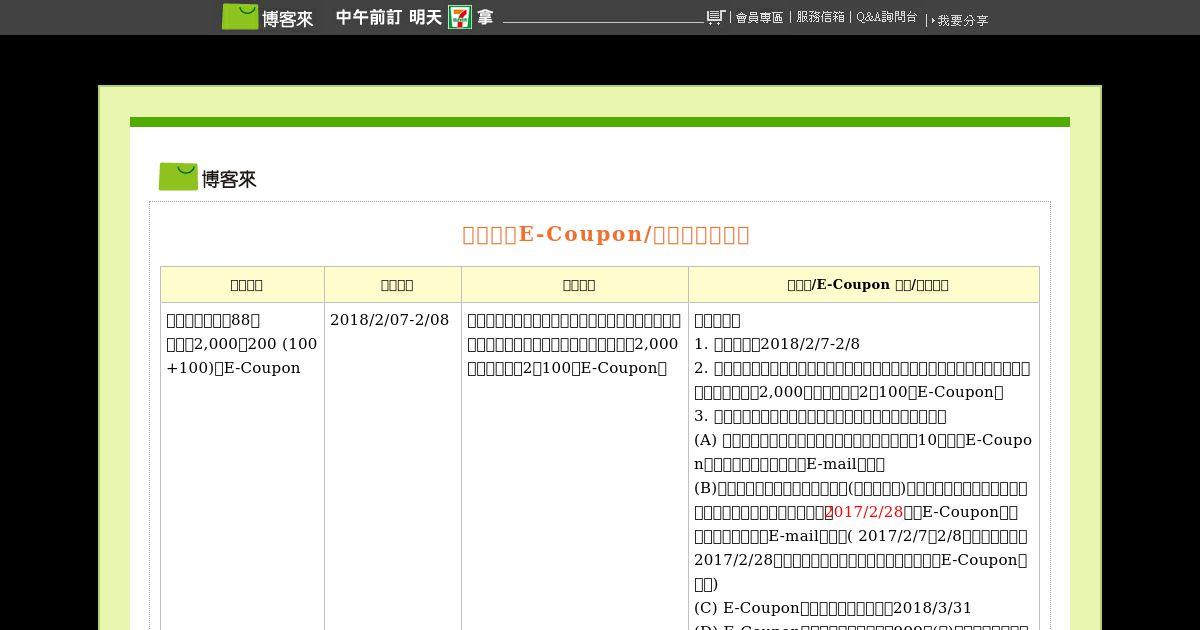Click 我要分享 share link
This screenshot has height=630, width=1200.
tap(961, 20)
